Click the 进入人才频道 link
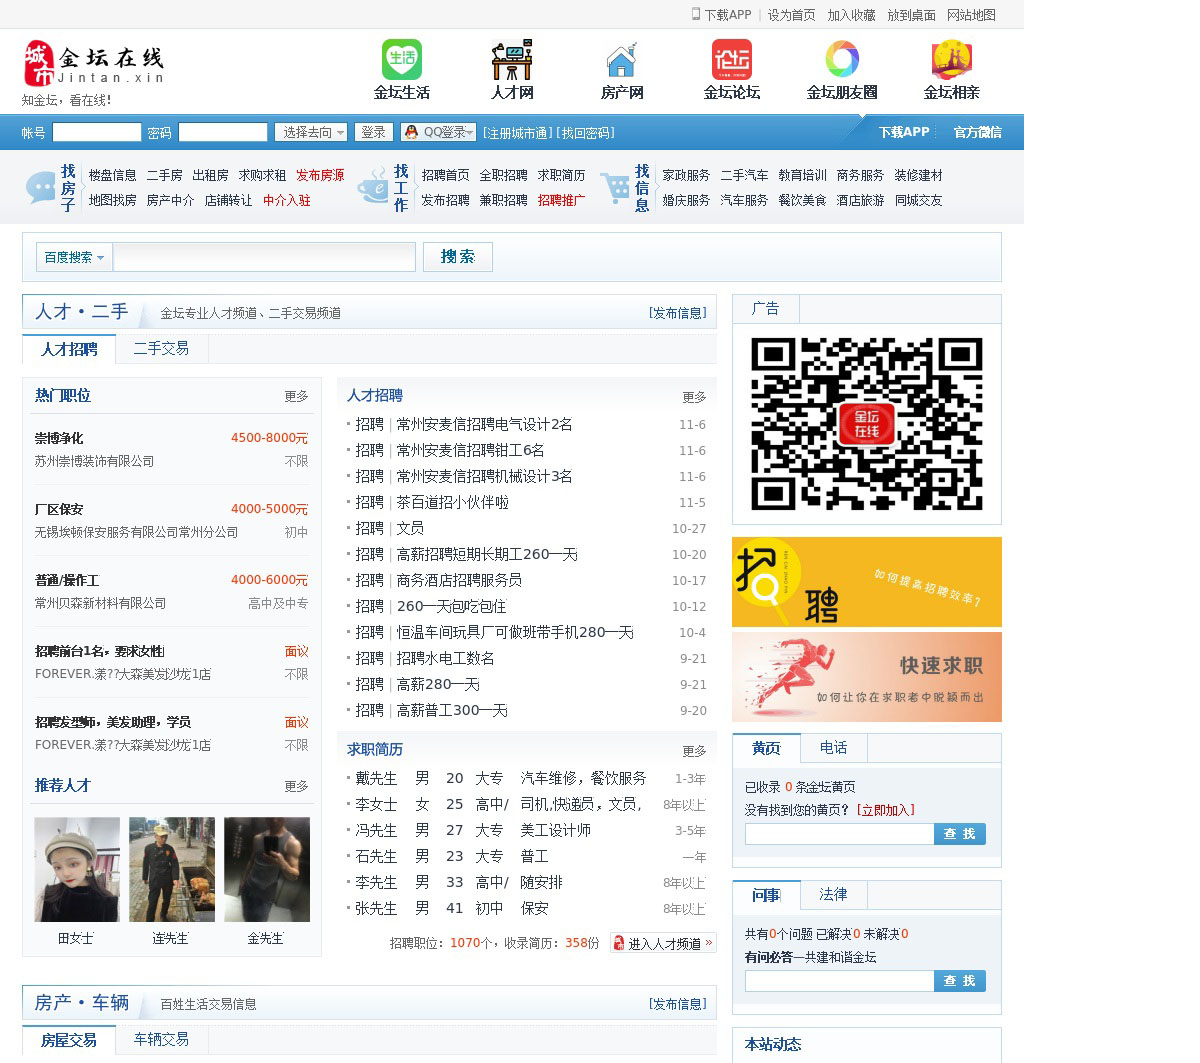 pos(663,943)
